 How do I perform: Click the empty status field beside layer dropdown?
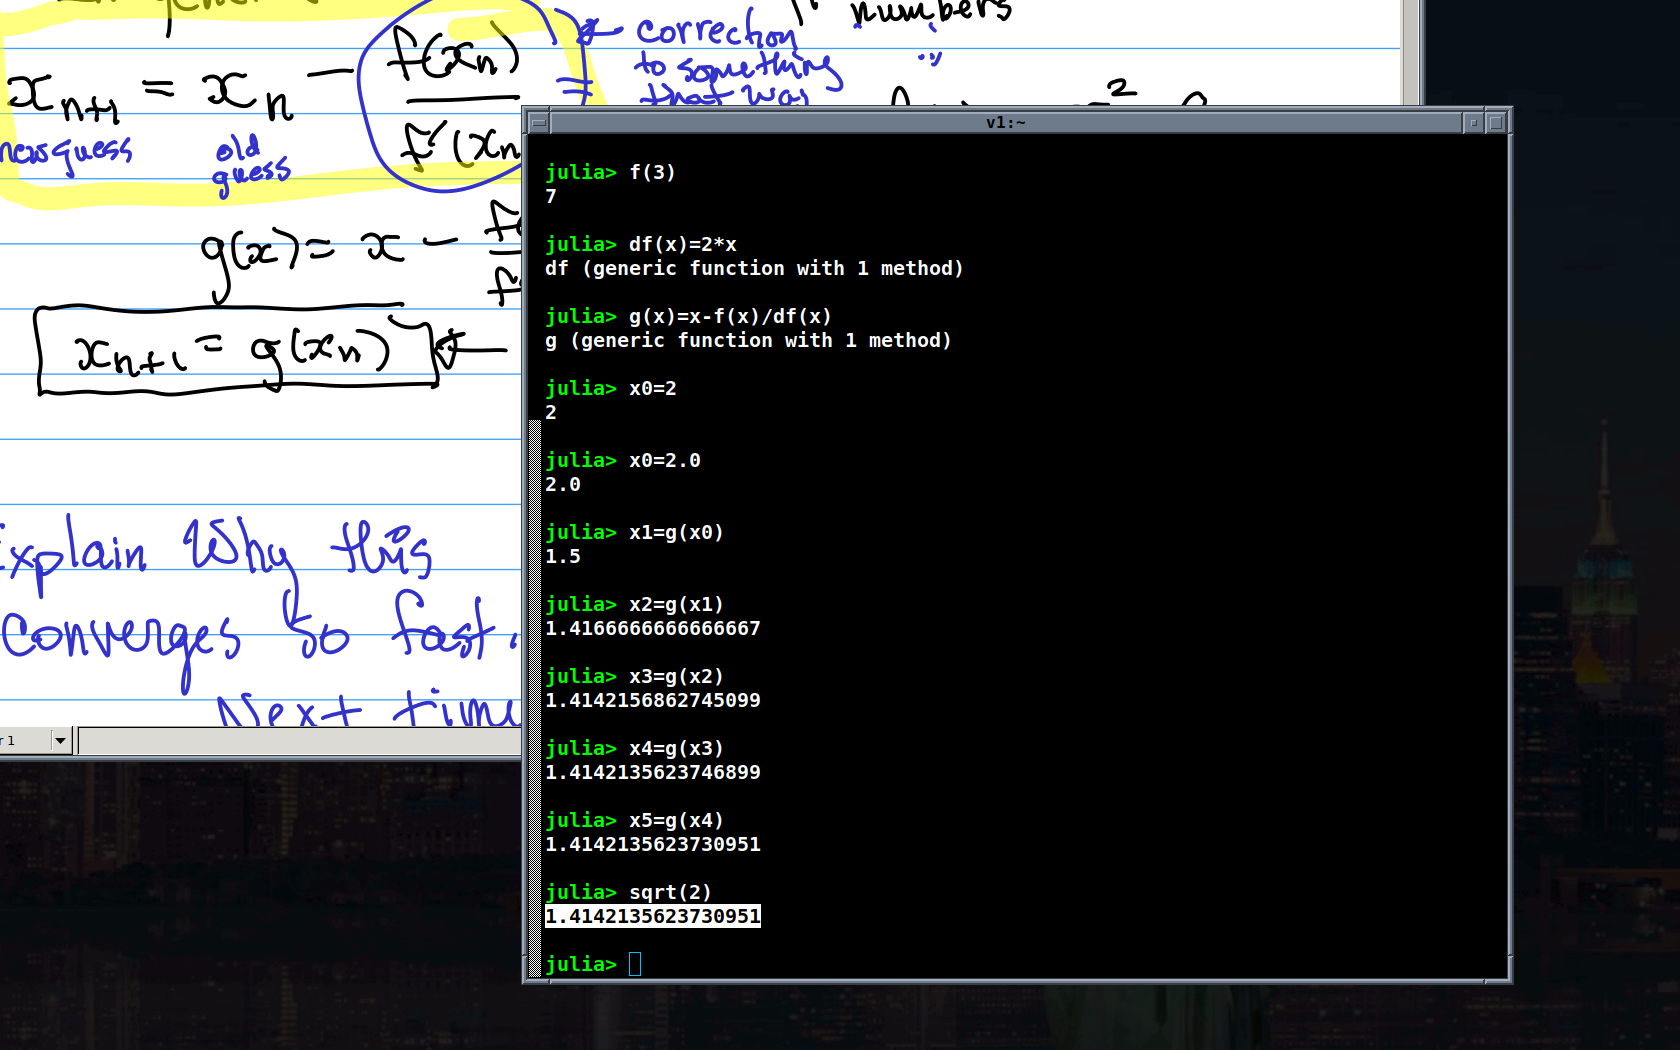tap(300, 741)
